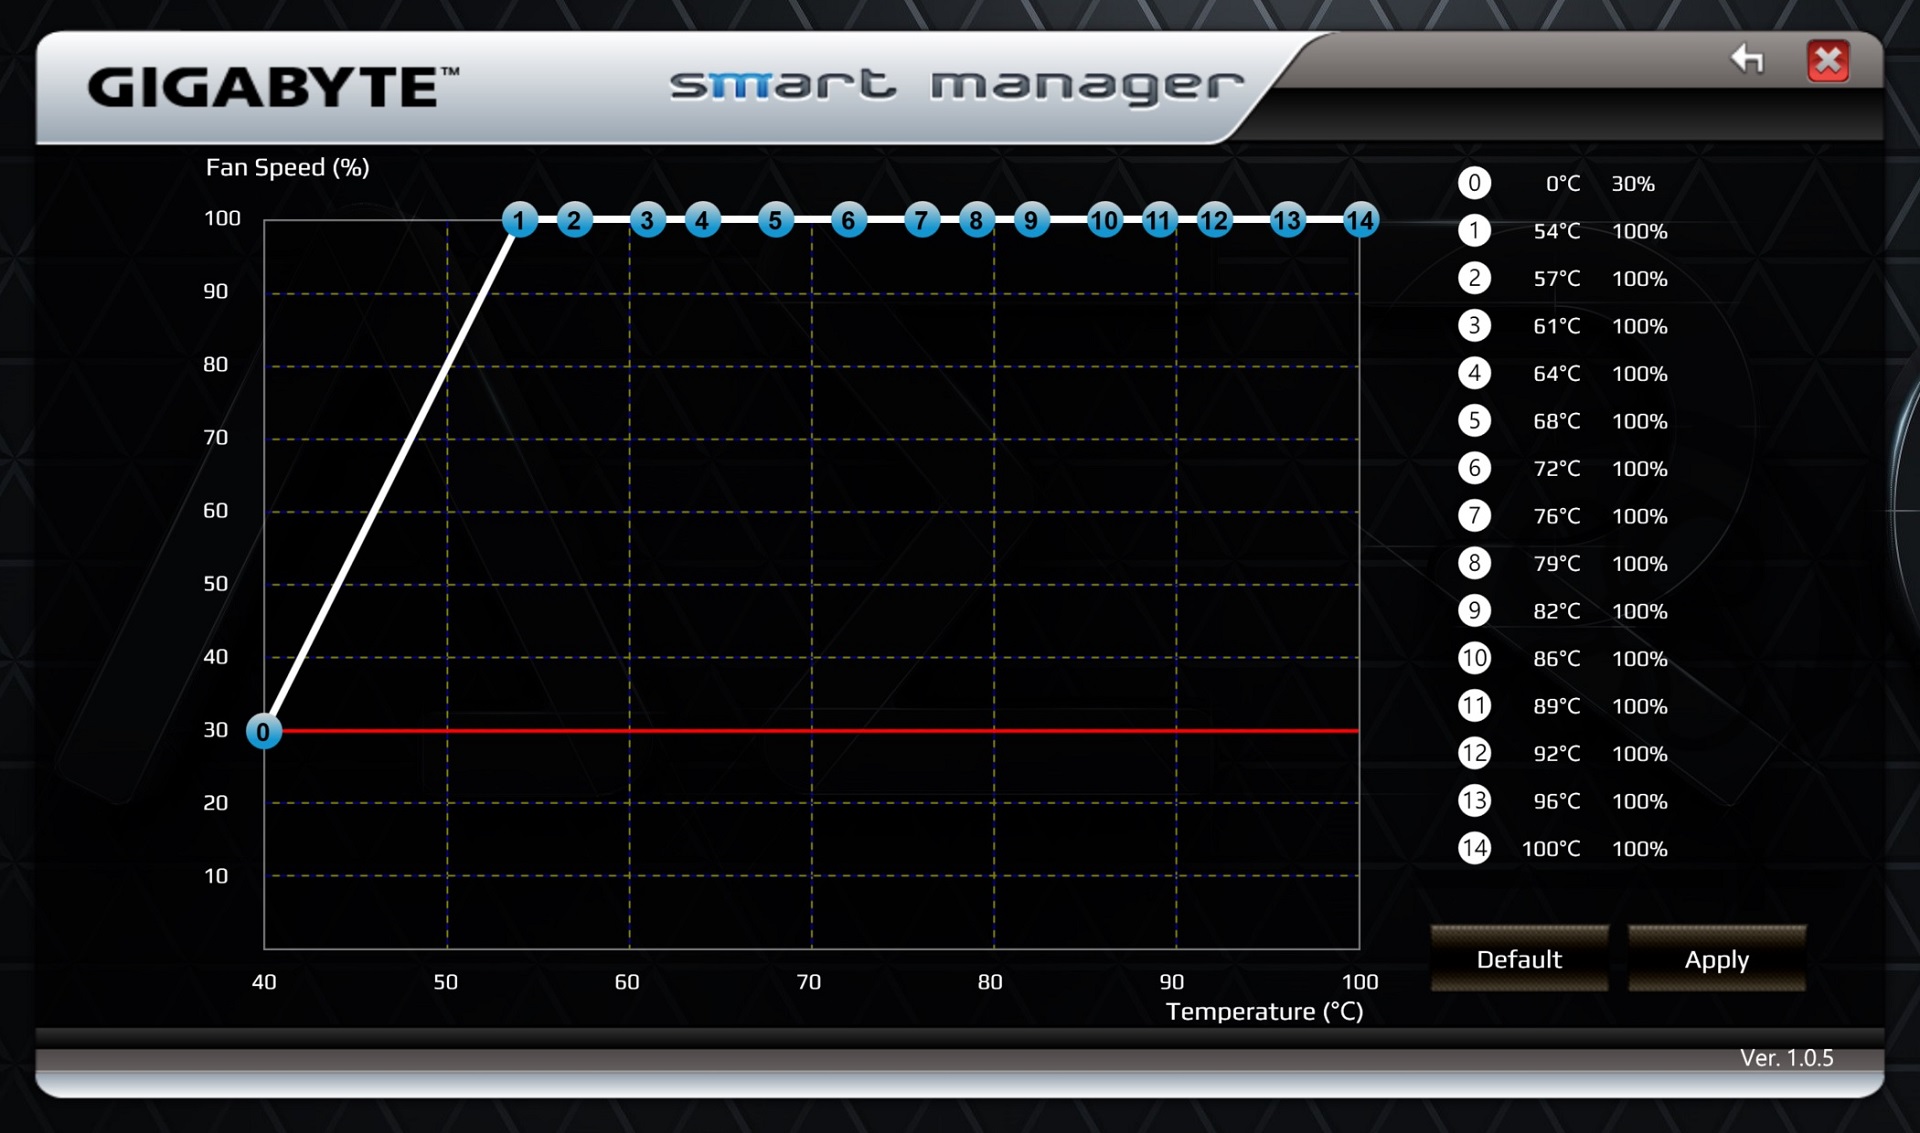This screenshot has width=1920, height=1133.
Task: Select fan curve point 7 on graph
Action: coord(921,220)
